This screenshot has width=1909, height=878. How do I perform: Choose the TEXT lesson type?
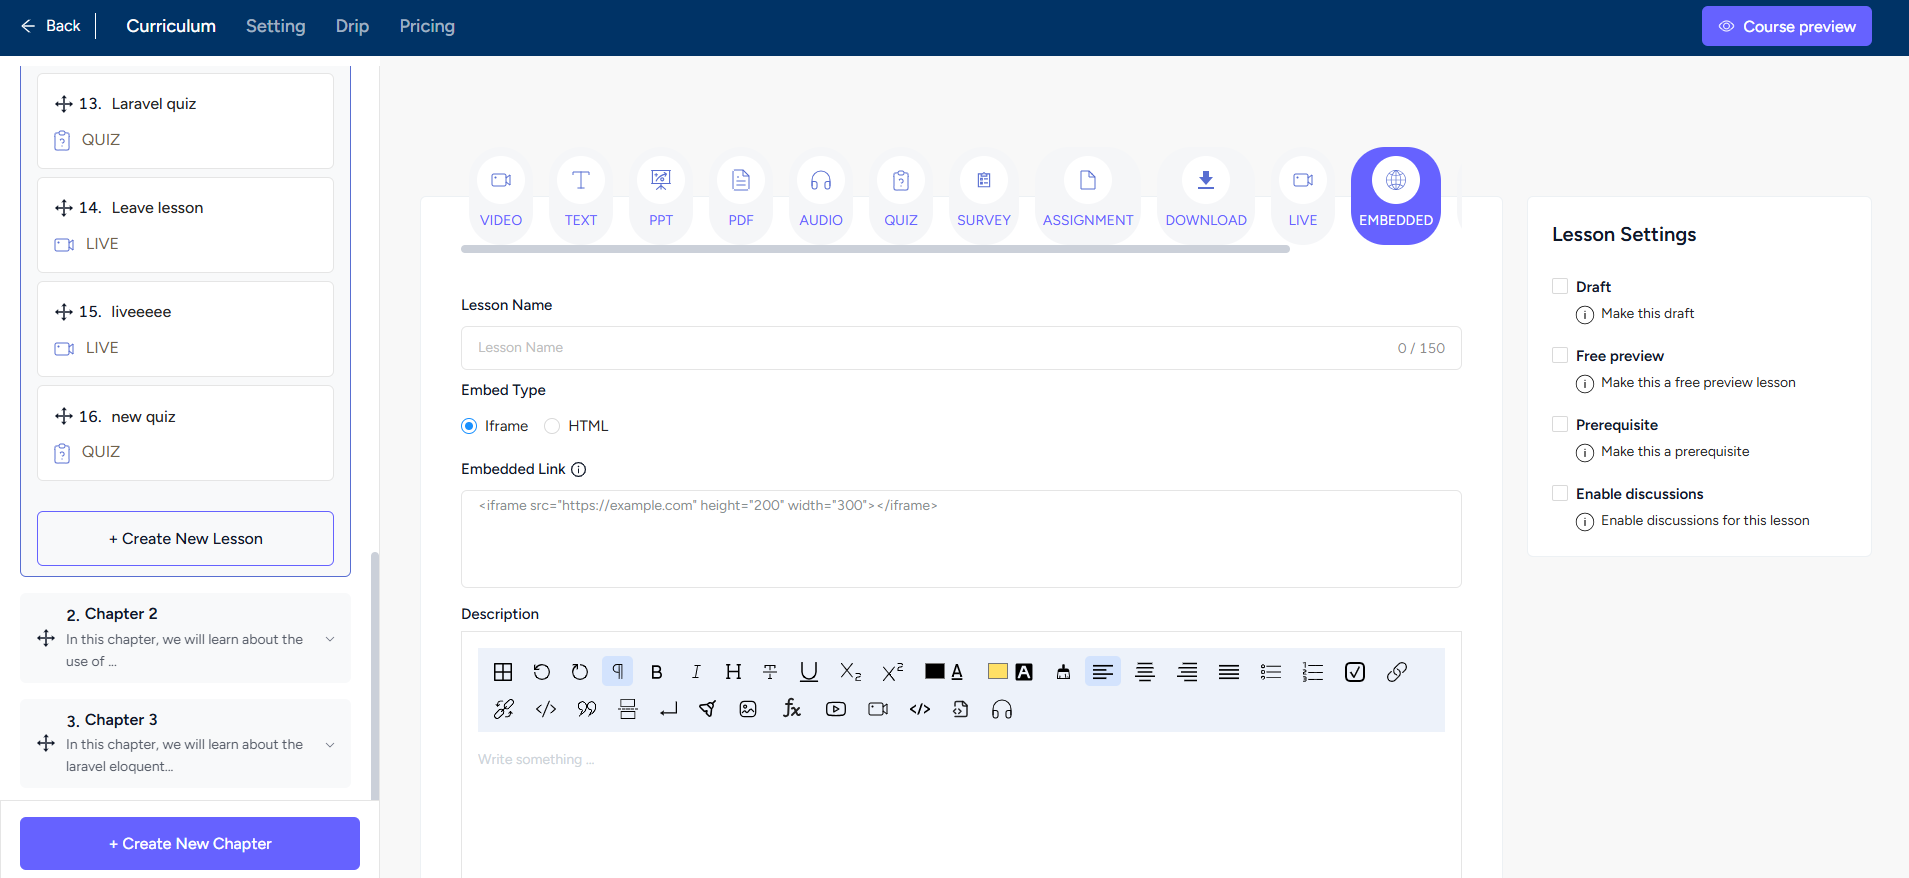tap(581, 196)
